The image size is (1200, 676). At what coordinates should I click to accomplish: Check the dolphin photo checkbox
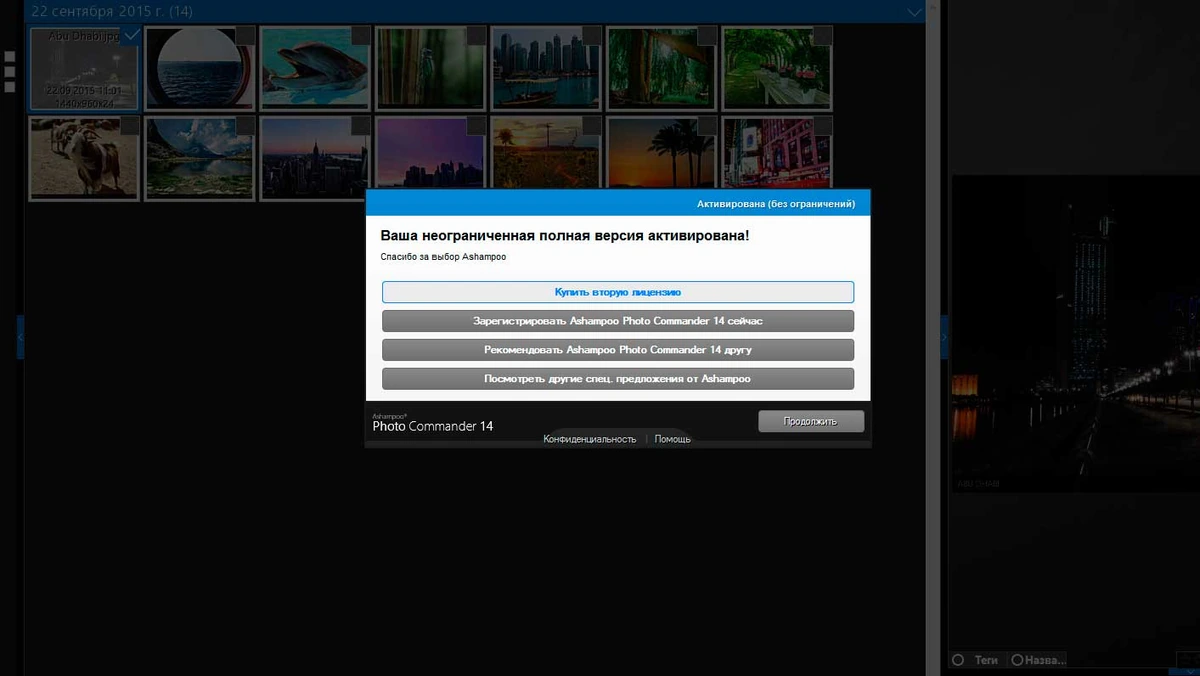pyautogui.click(x=361, y=36)
